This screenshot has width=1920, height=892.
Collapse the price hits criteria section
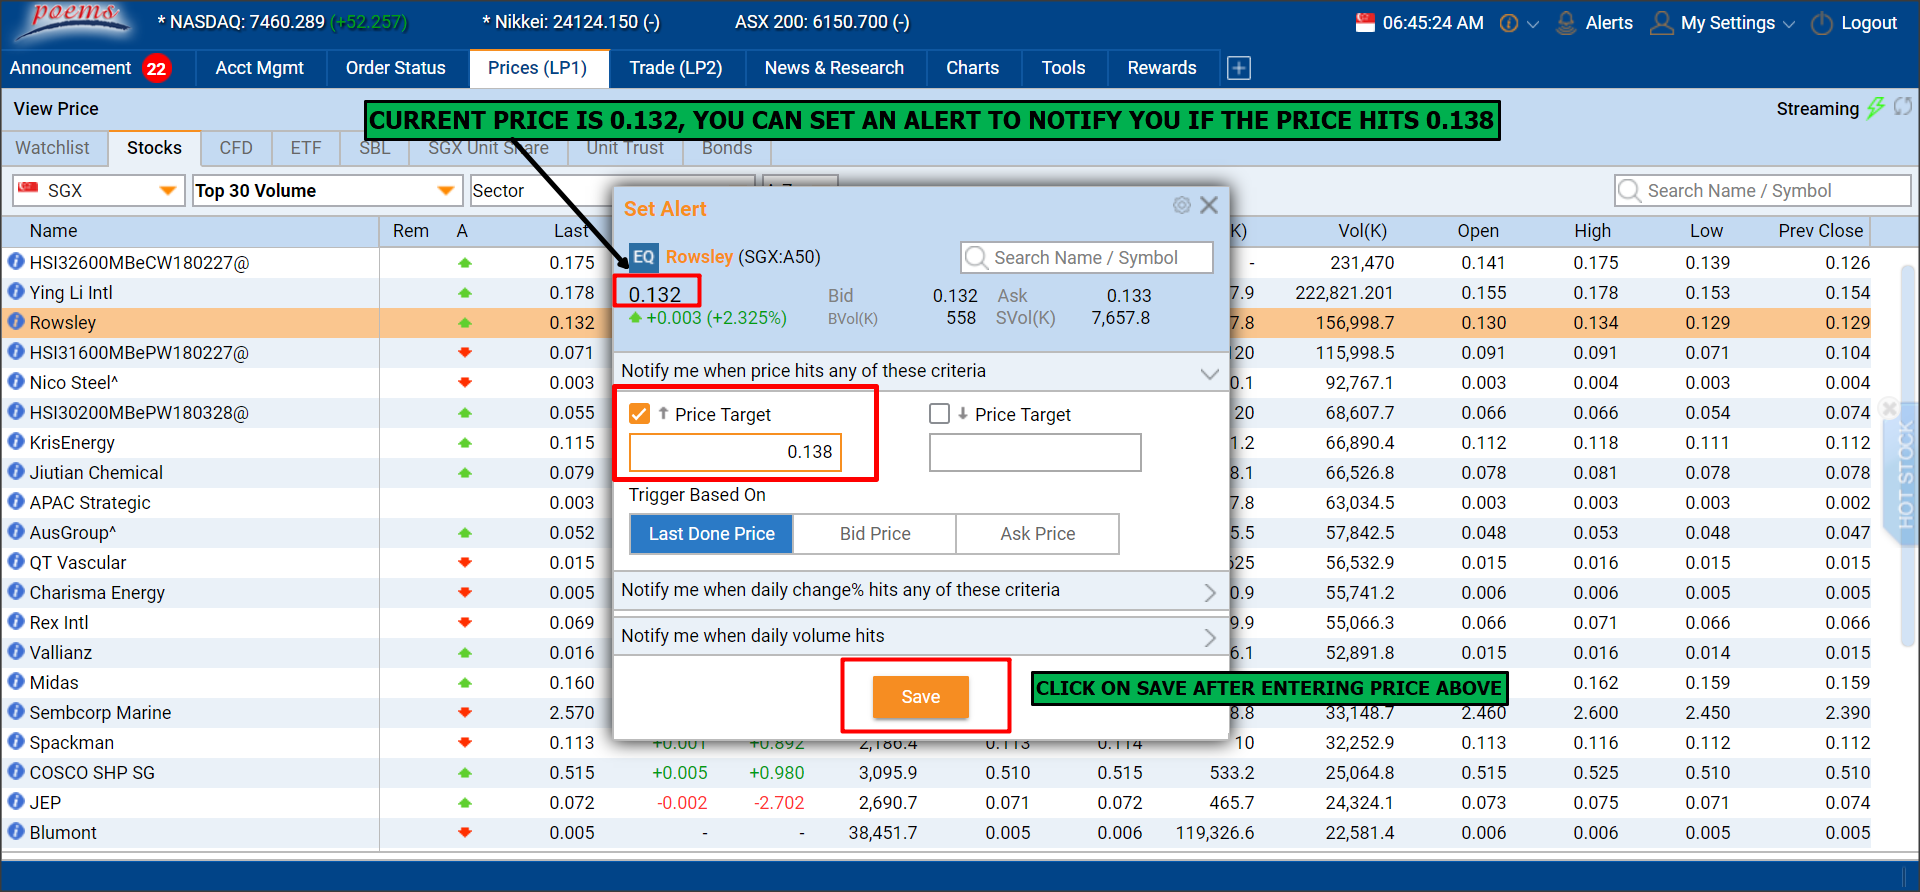click(x=1210, y=373)
